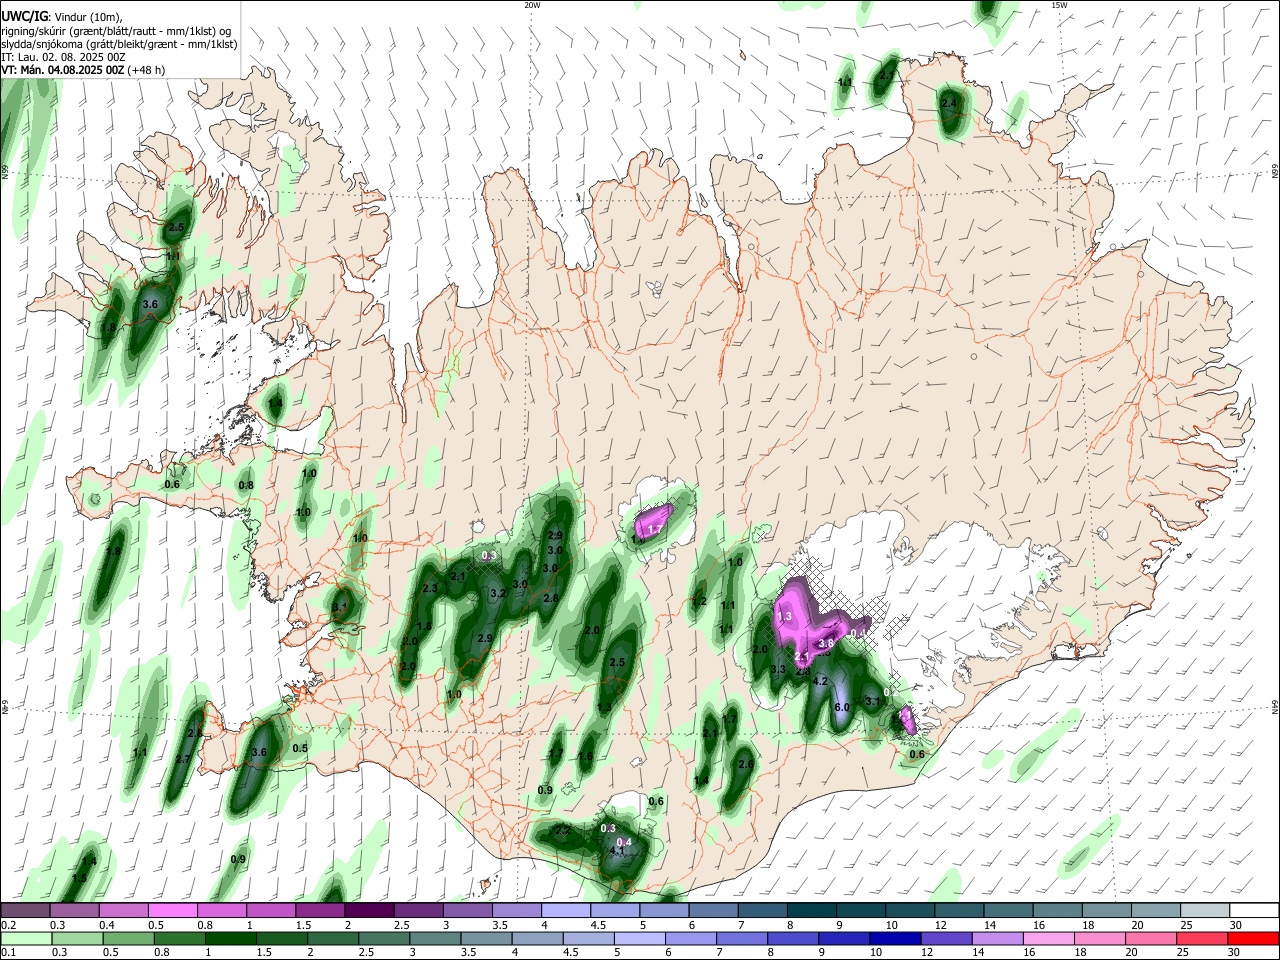Viewport: 1280px width, 960px height.
Task: Click the '15W' longitude label at top
Action: 1059,5
